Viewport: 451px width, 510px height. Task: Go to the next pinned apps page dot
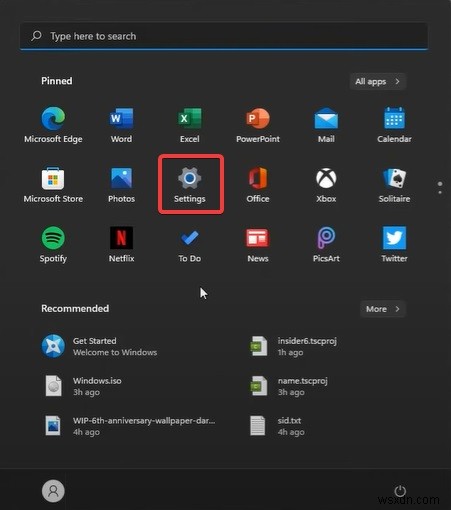(440, 192)
